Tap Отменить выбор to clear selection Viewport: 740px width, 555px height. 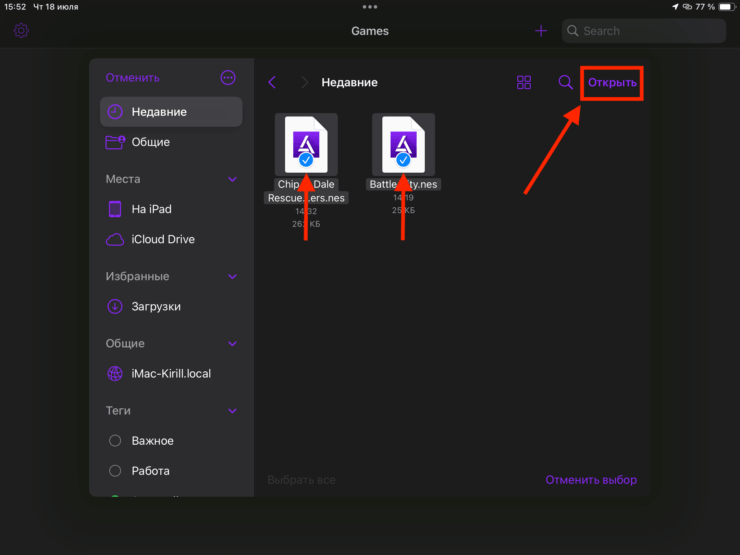(590, 480)
